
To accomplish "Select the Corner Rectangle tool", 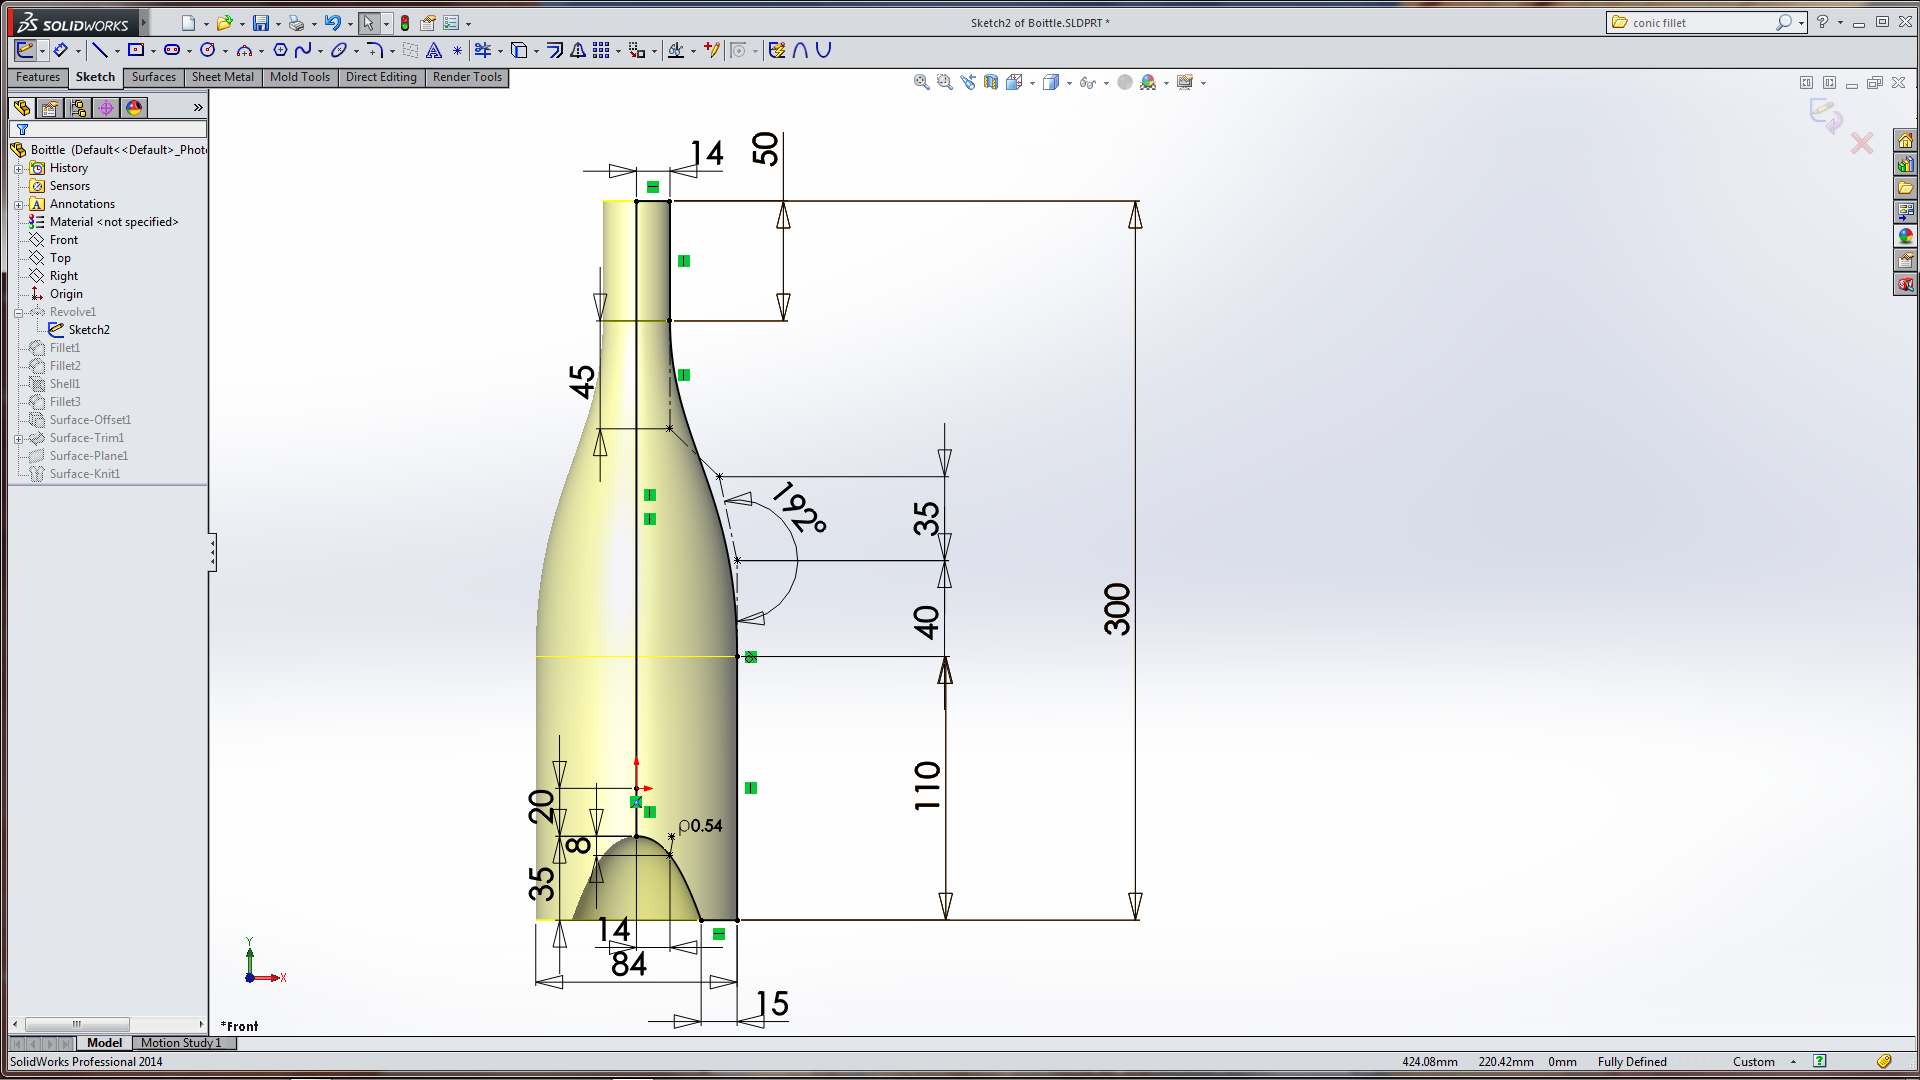I will pyautogui.click(x=136, y=50).
